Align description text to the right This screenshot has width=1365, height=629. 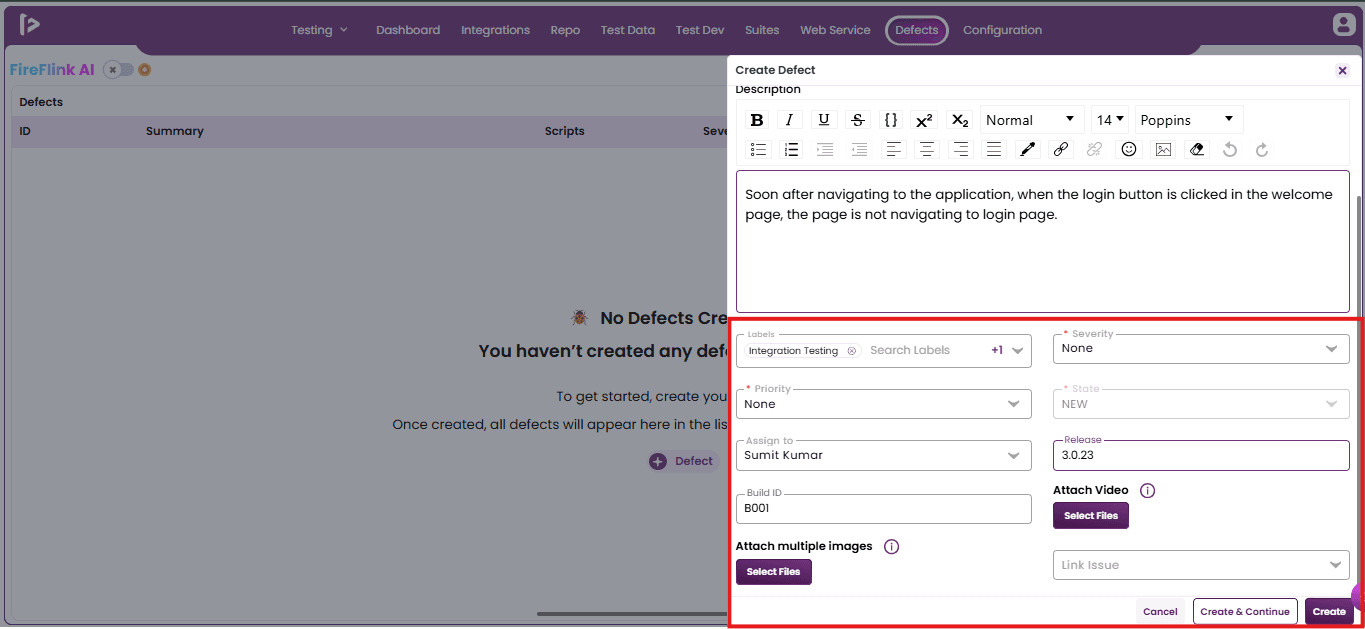961,149
